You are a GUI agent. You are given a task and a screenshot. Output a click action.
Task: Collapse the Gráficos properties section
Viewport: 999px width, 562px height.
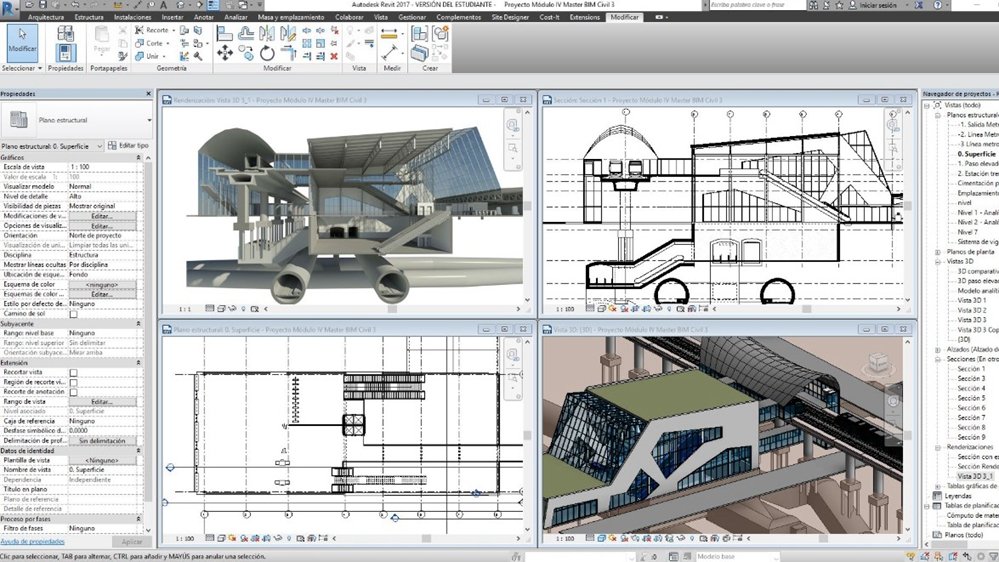click(x=138, y=157)
